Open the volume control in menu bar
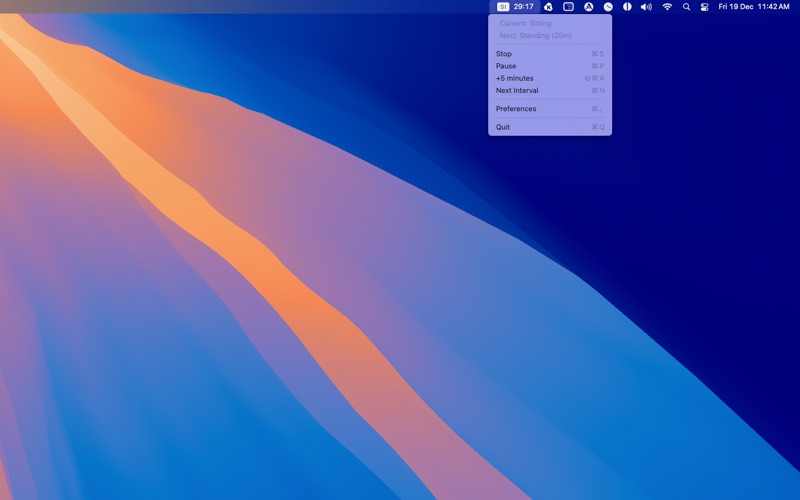The width and height of the screenshot is (800, 500). tap(646, 7)
